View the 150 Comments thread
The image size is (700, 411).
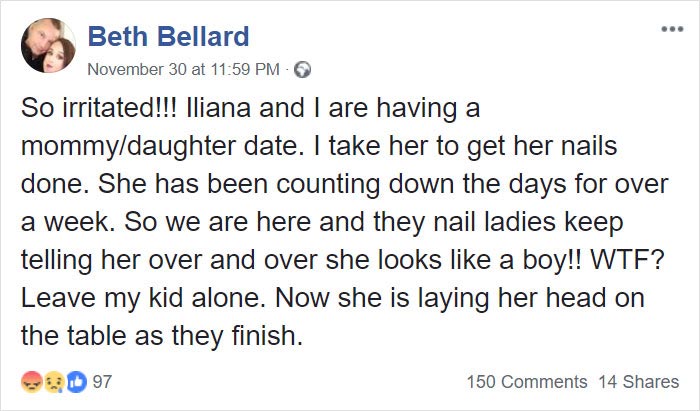click(x=527, y=381)
